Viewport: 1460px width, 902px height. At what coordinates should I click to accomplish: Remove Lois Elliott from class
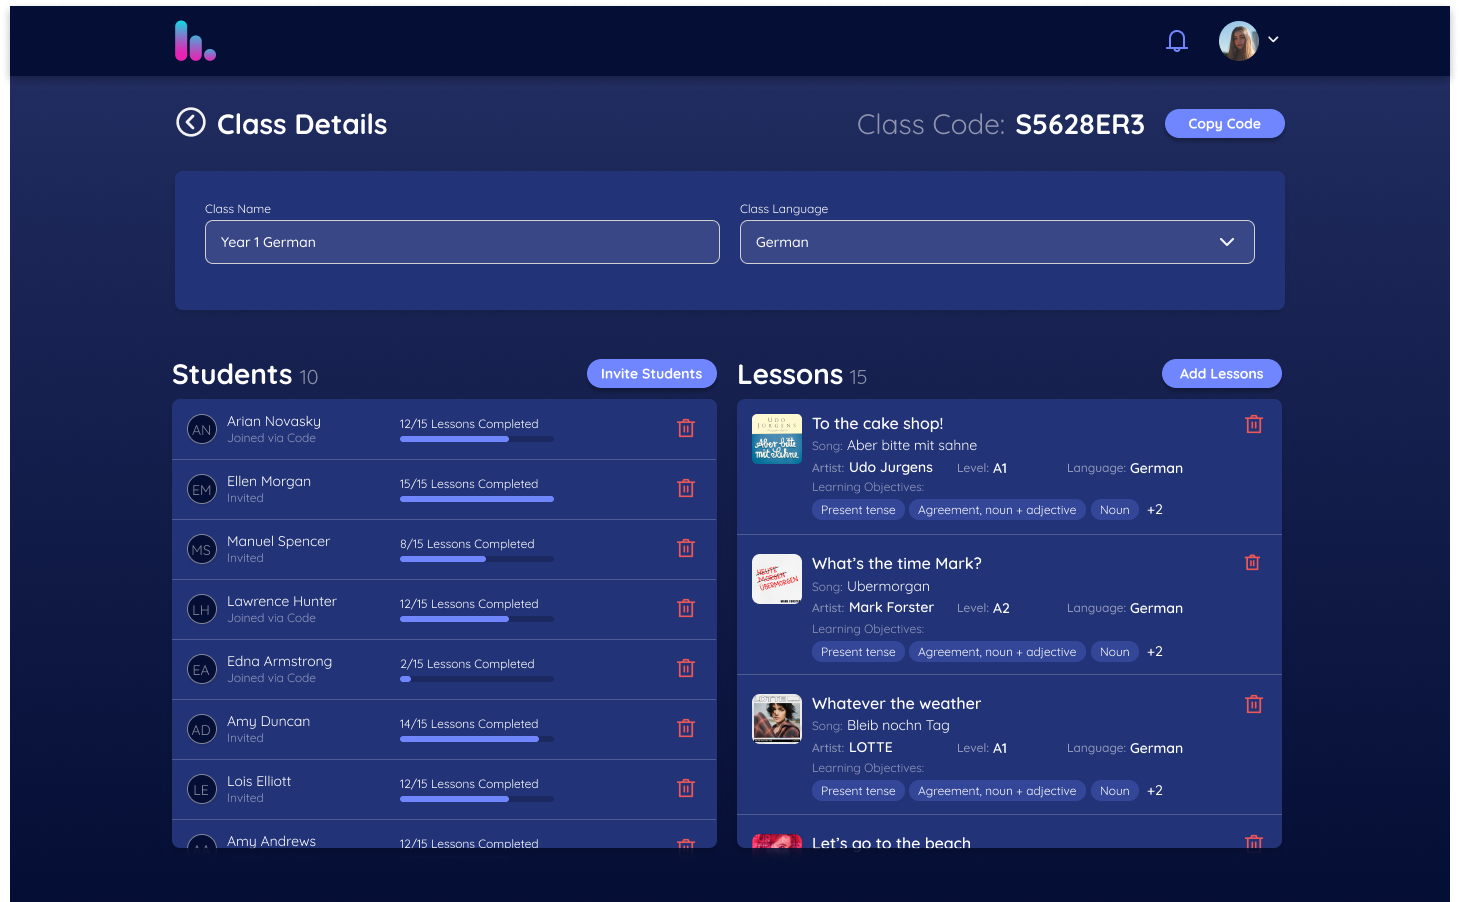[686, 788]
